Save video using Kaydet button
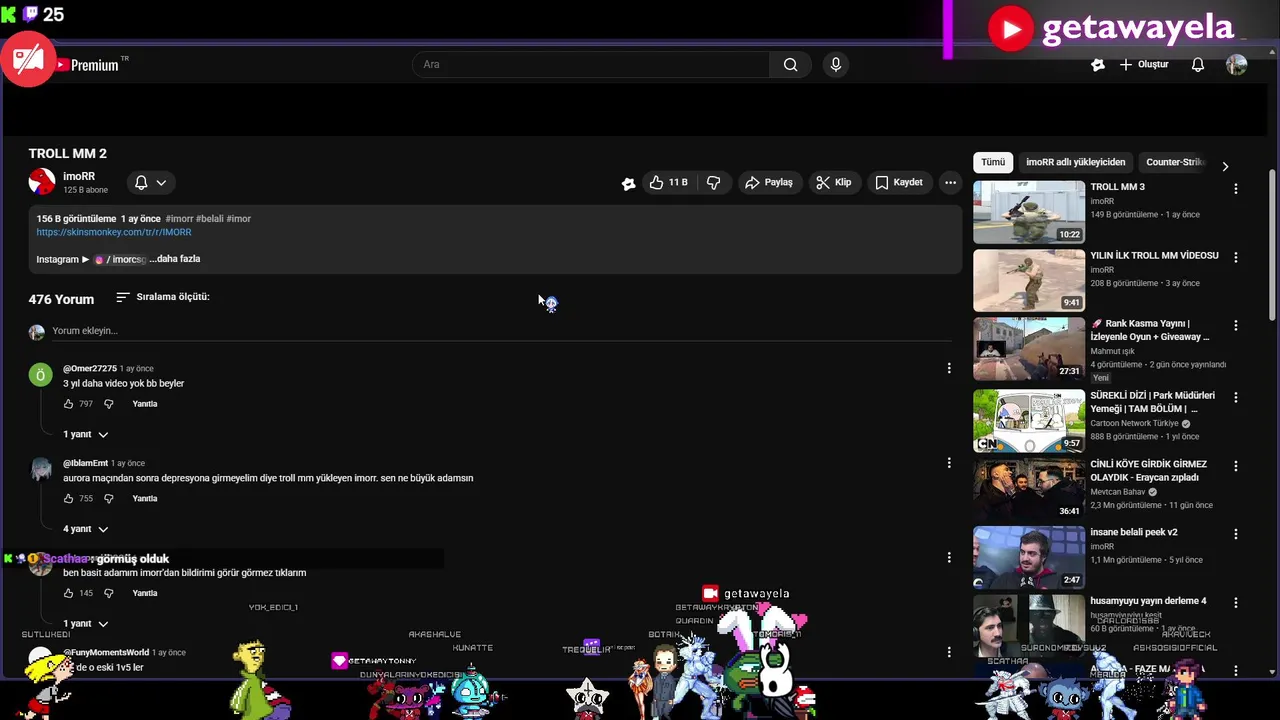Image resolution: width=1280 pixels, height=720 pixels. click(x=898, y=182)
